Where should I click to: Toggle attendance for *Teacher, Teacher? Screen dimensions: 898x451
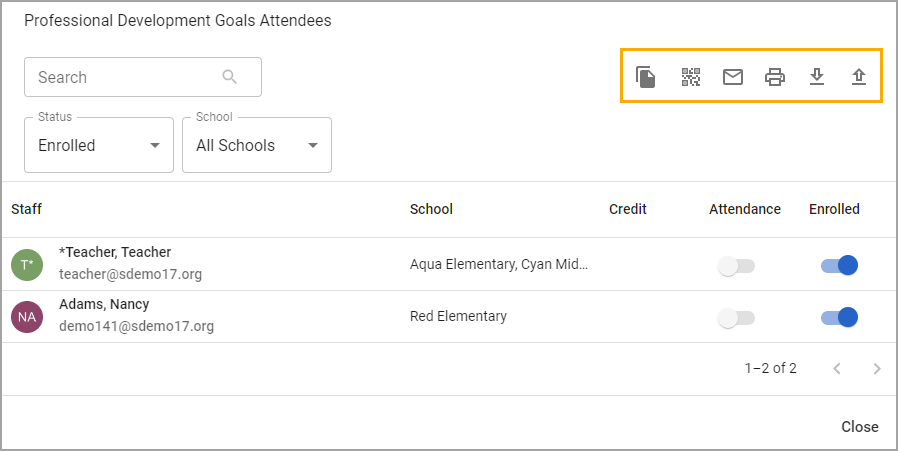[736, 266]
